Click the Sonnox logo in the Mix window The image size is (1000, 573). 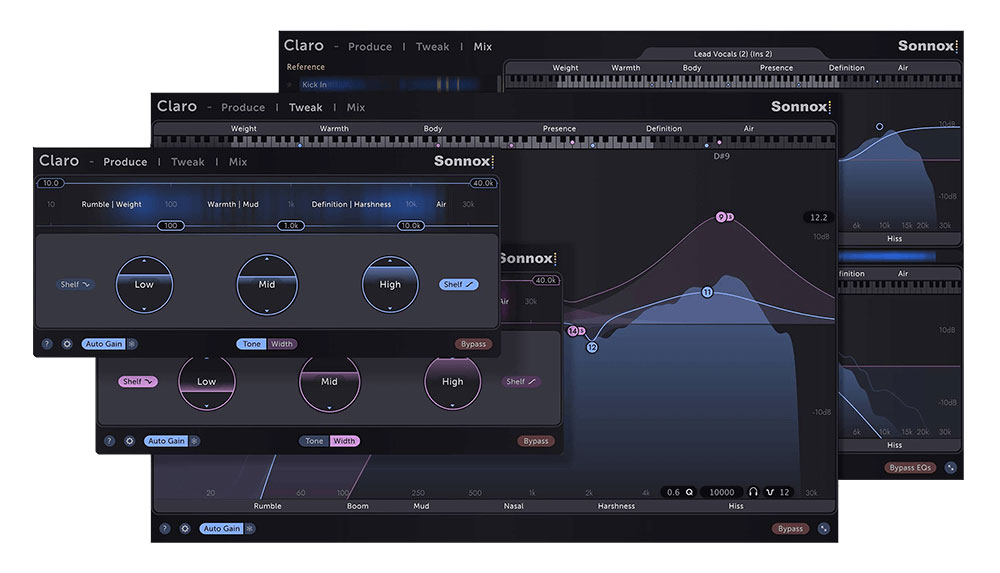click(927, 45)
